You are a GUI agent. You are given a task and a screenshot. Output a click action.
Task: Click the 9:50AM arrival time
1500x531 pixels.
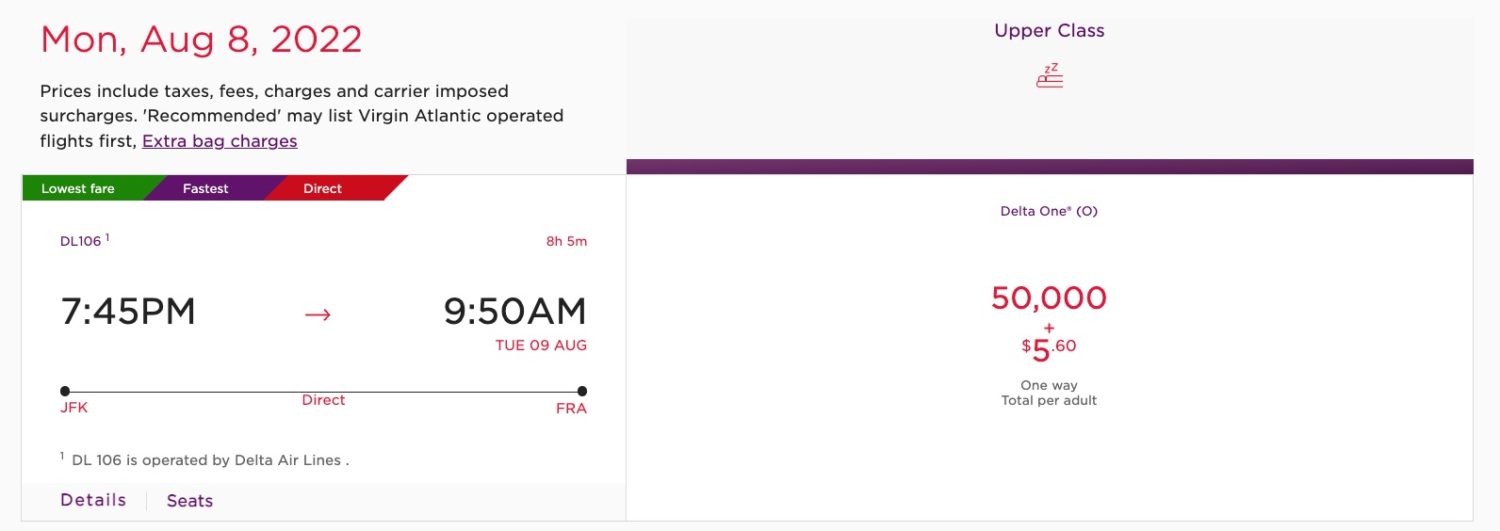[515, 312]
